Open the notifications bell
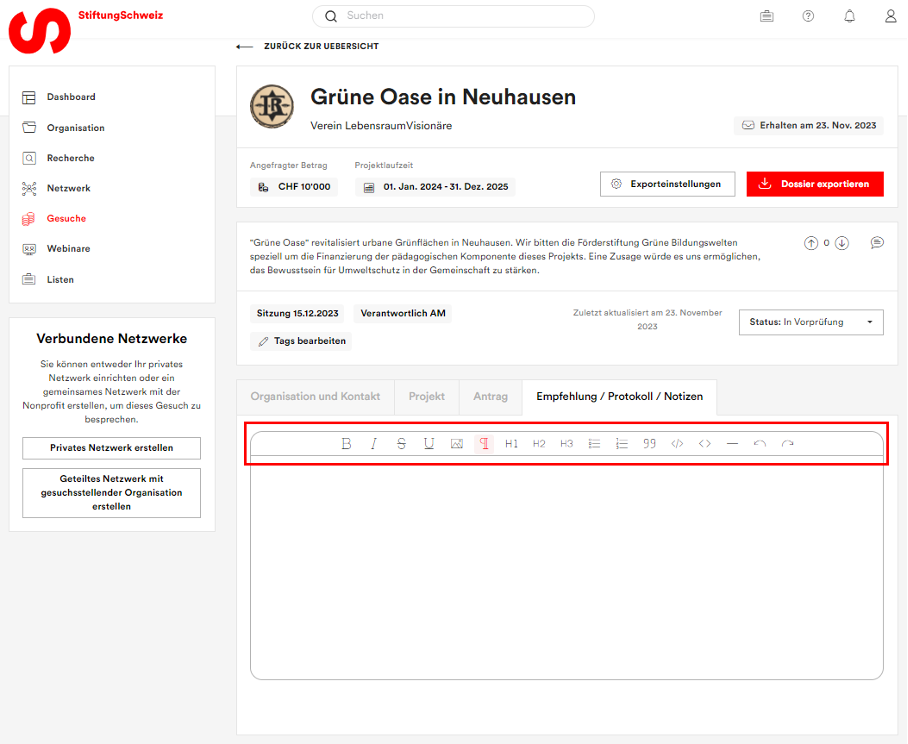908x744 pixels. [x=849, y=16]
